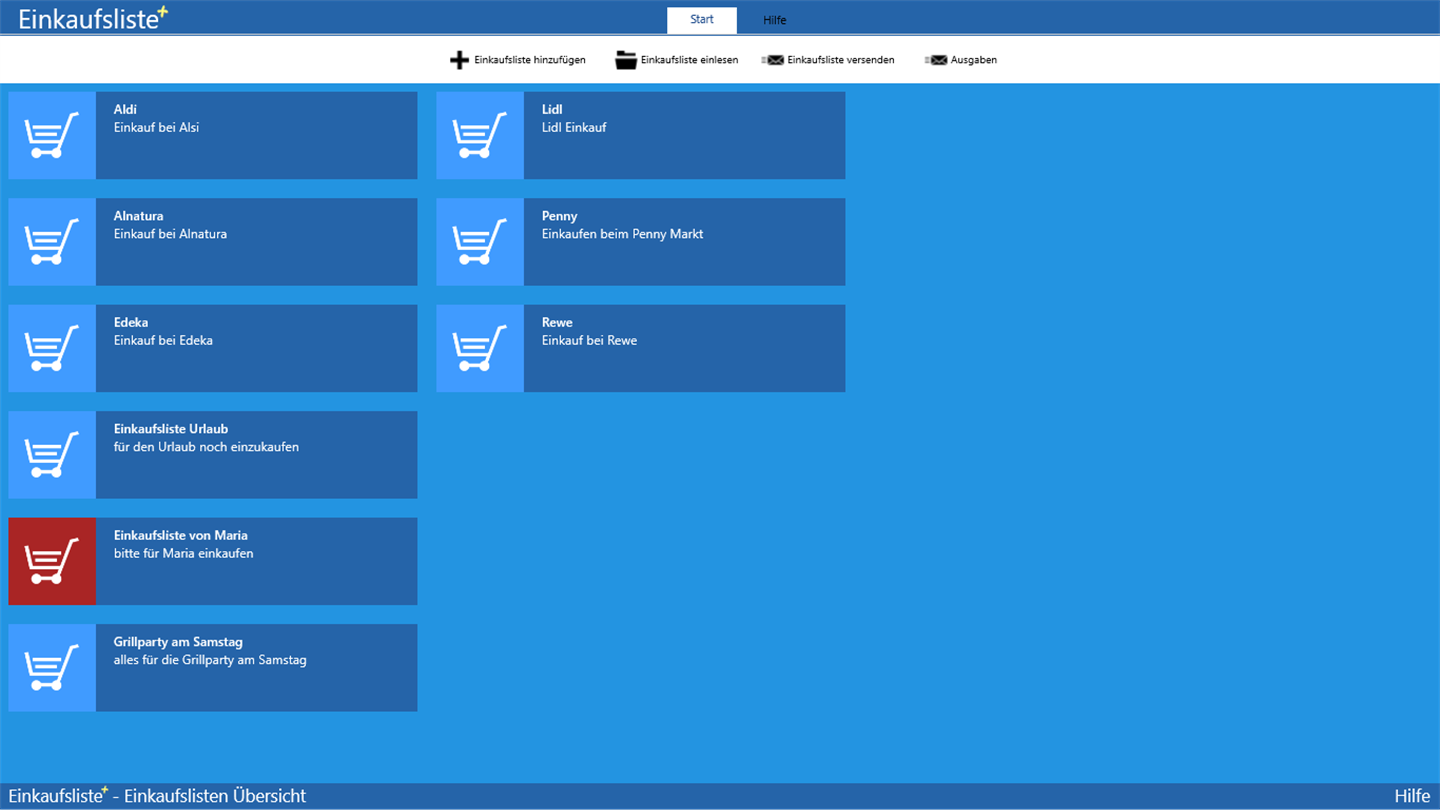Click the 'Einkaufsliste von Maria' title
Screen dimensions: 1440x810
(181, 535)
